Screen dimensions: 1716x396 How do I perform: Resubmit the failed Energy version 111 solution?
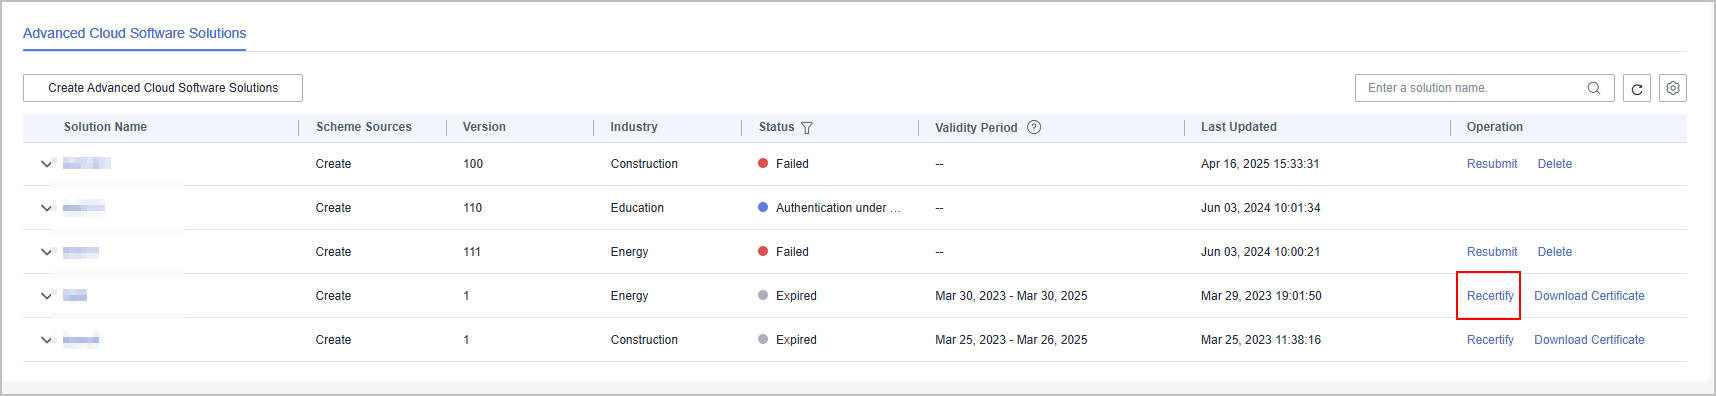(x=1492, y=252)
